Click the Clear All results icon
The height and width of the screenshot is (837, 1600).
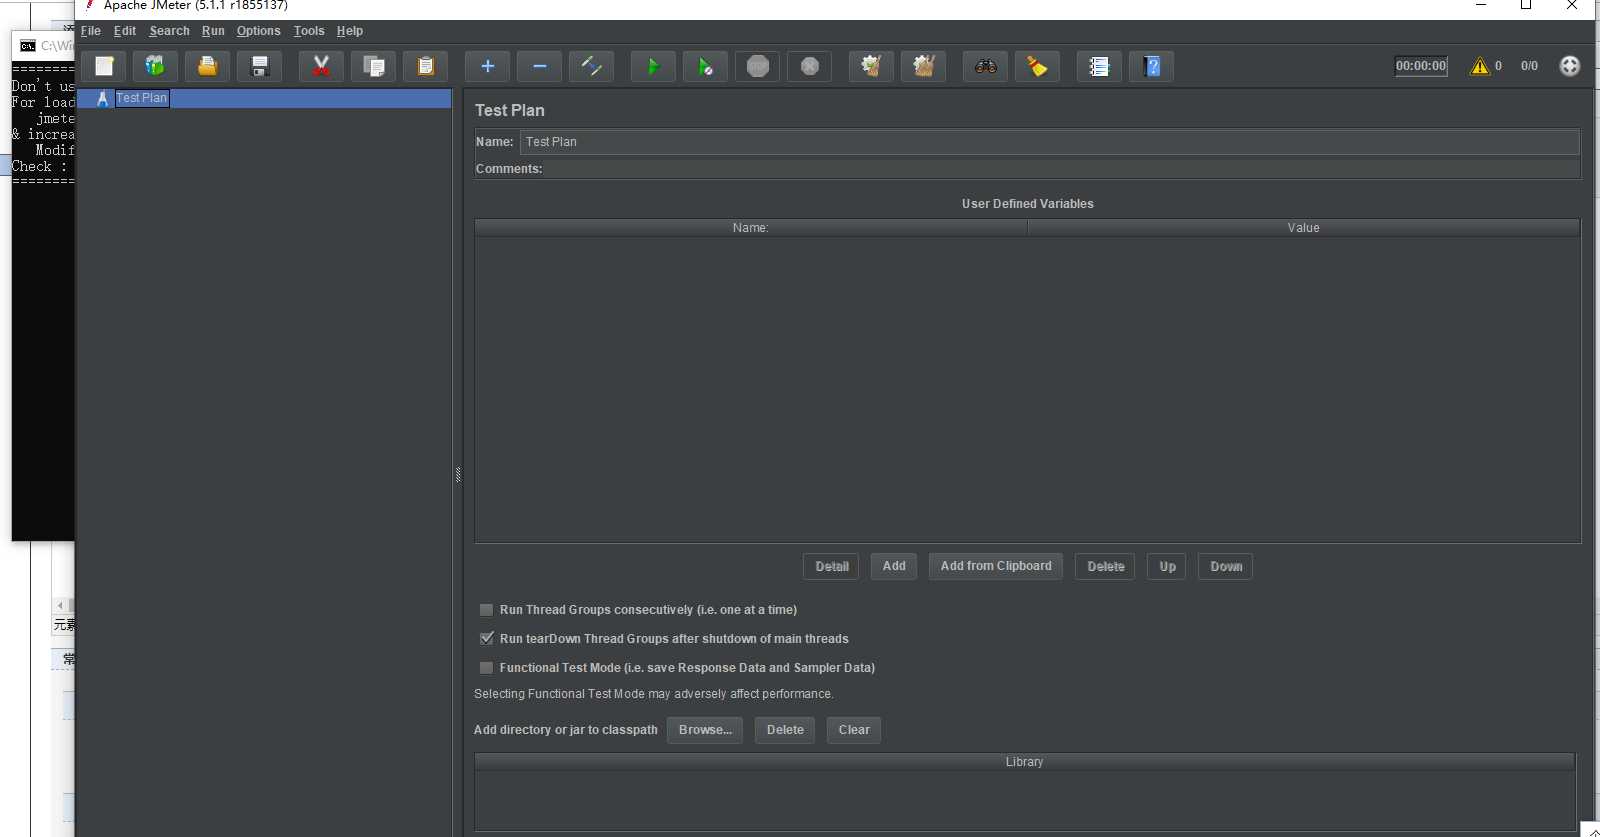click(923, 66)
